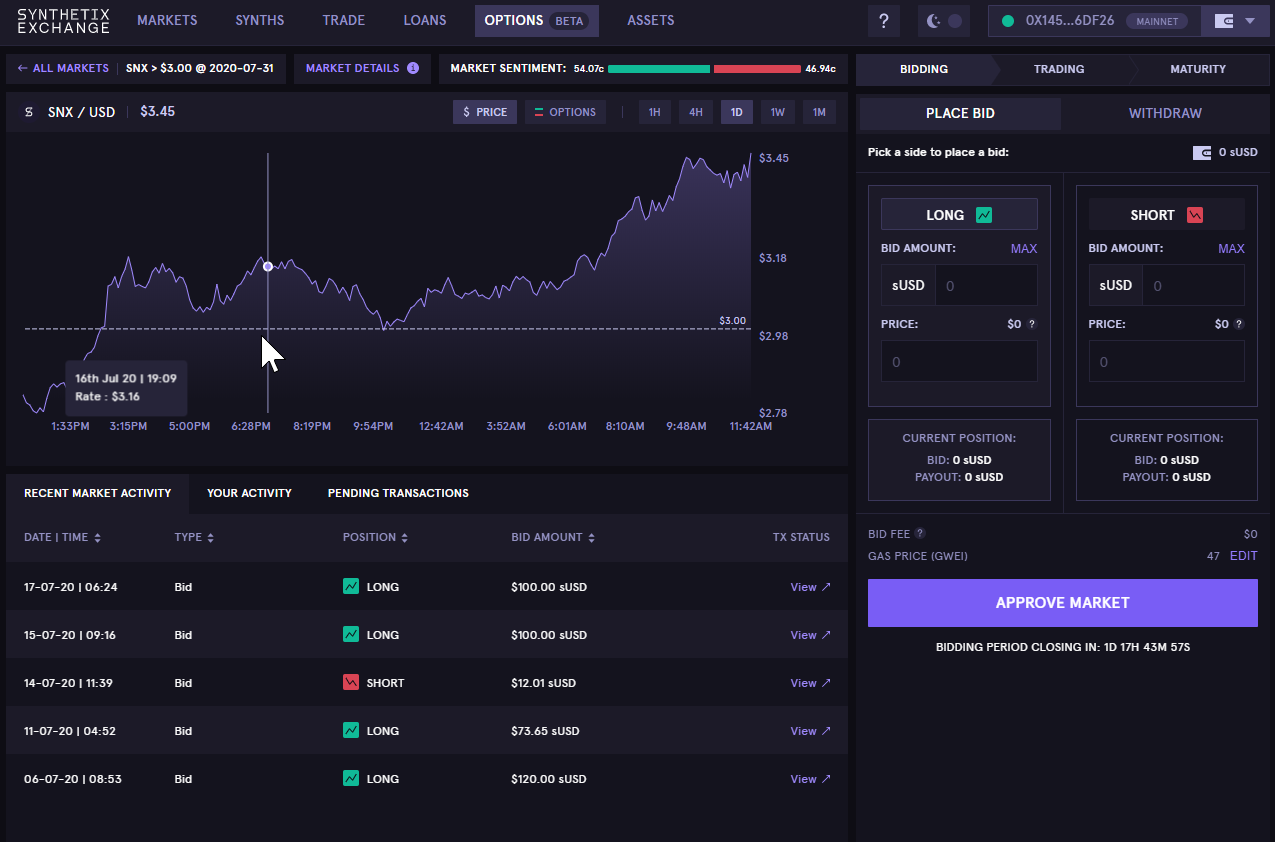The width and height of the screenshot is (1275, 842).
Task: Show the Pending Transactions tab
Action: coord(398,493)
